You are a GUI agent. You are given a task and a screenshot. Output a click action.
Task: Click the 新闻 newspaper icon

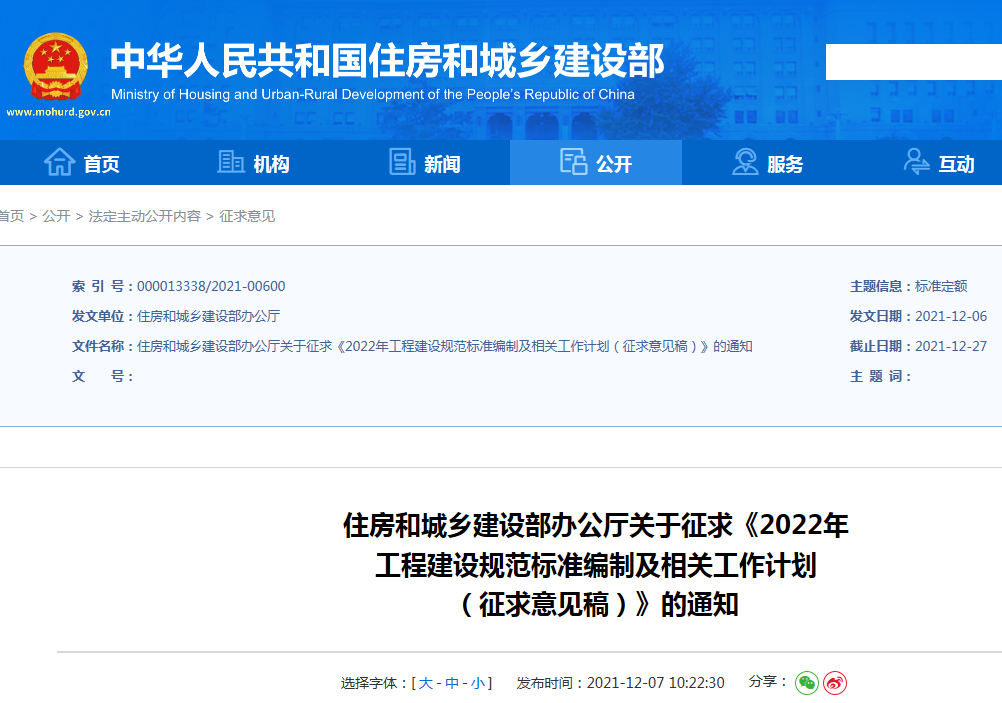click(403, 162)
